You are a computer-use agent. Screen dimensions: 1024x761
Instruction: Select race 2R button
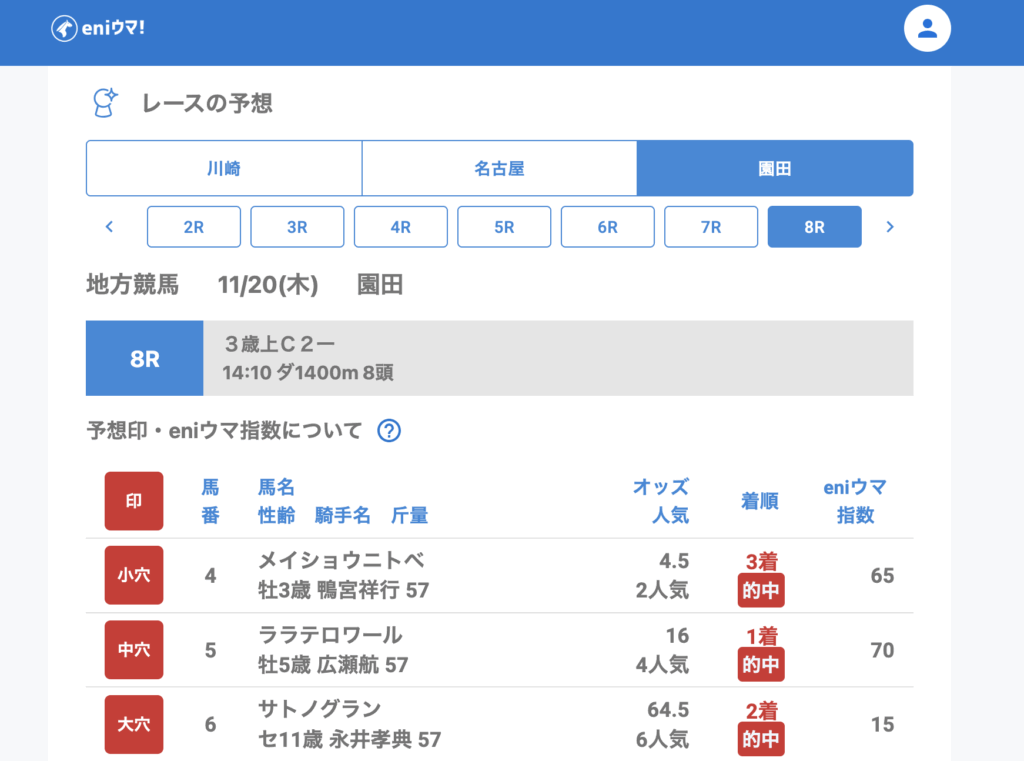pyautogui.click(x=194, y=227)
